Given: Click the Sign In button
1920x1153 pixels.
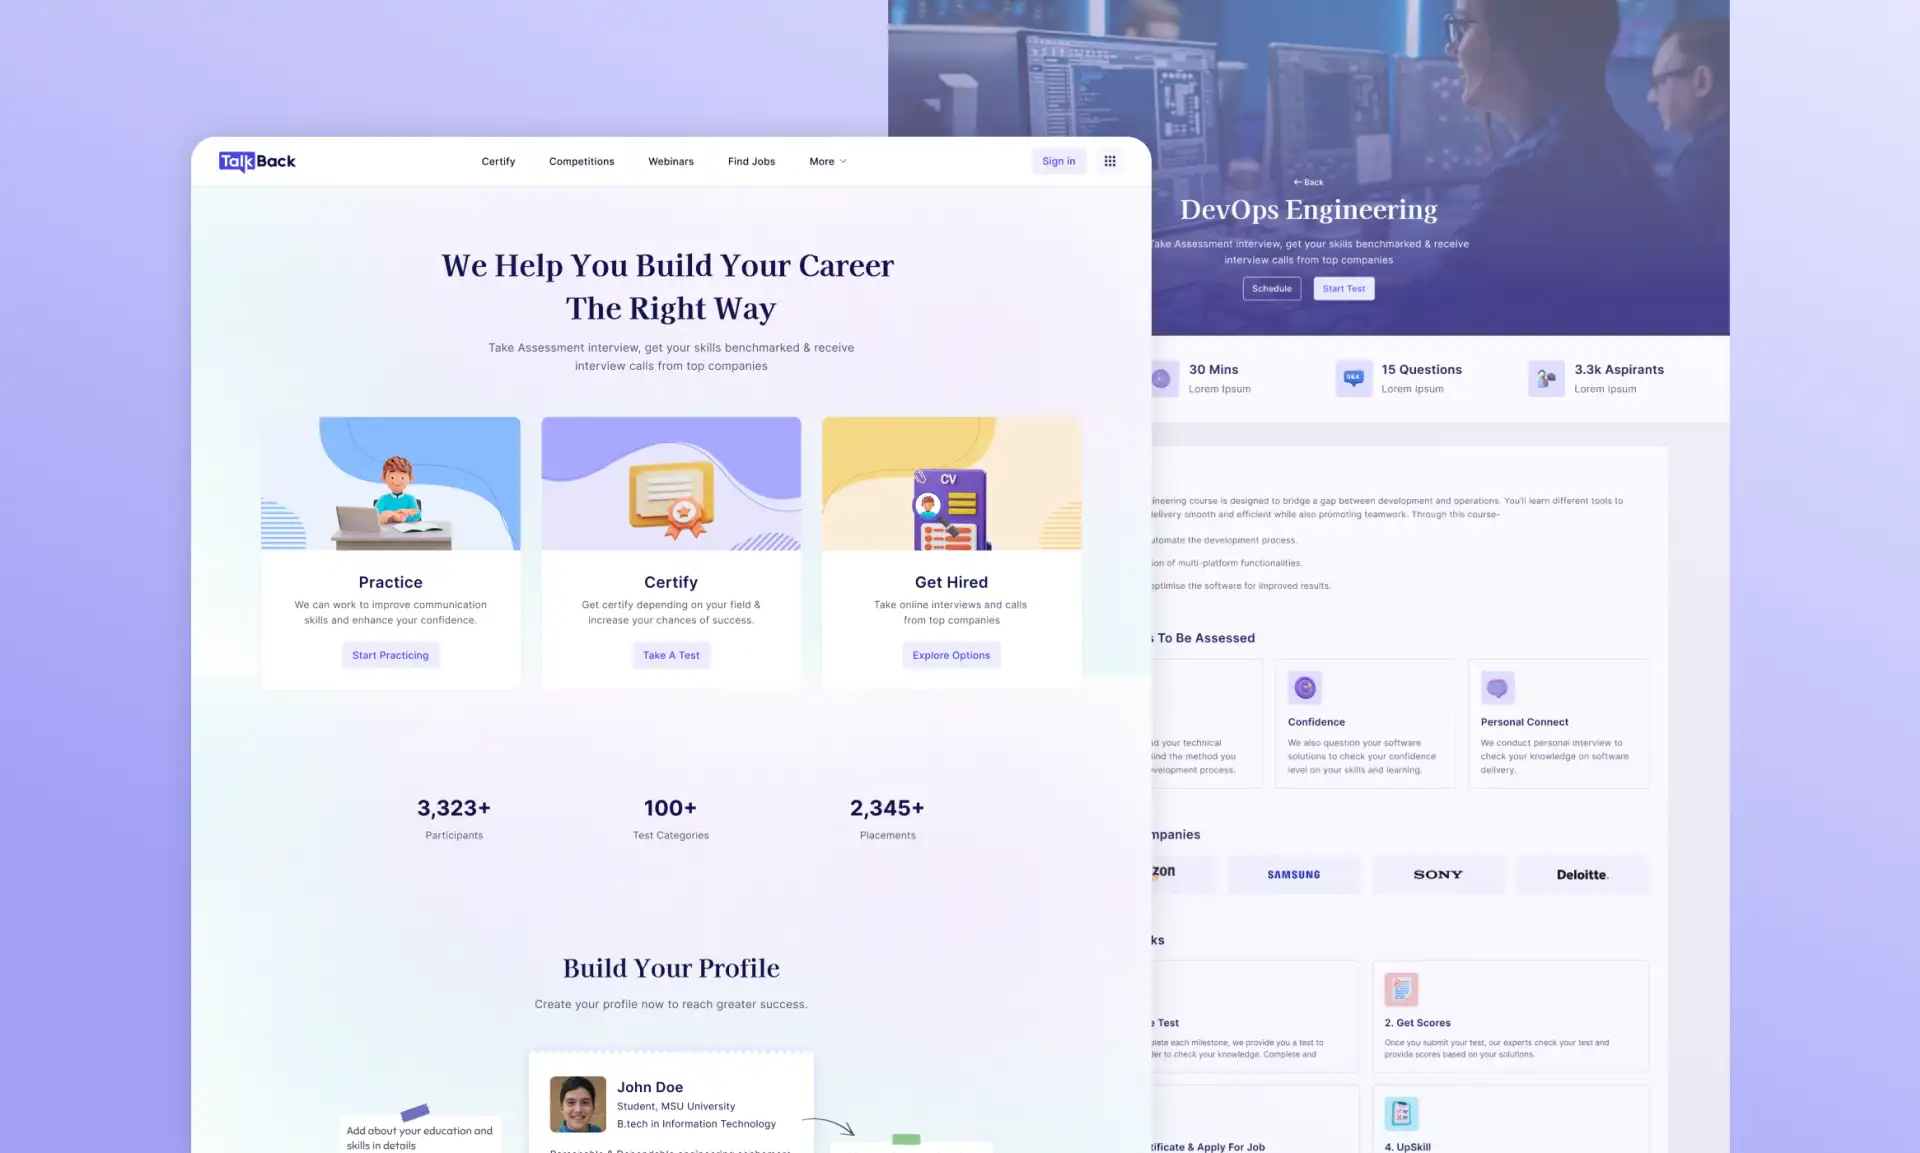Looking at the screenshot, I should pyautogui.click(x=1057, y=162).
